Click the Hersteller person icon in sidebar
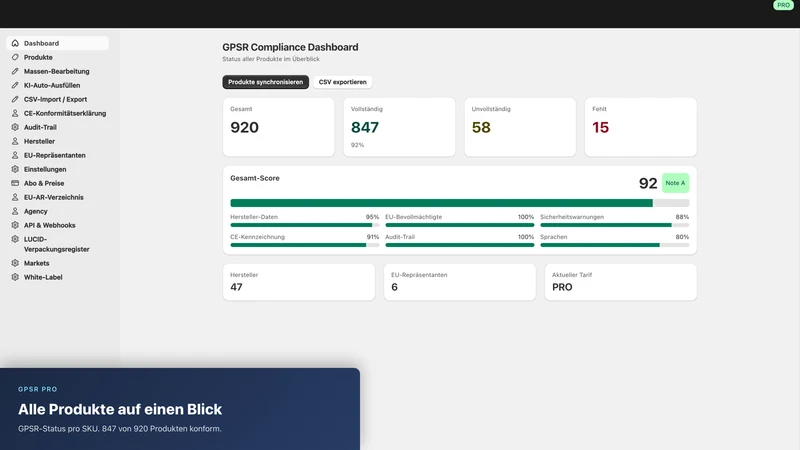 15,141
